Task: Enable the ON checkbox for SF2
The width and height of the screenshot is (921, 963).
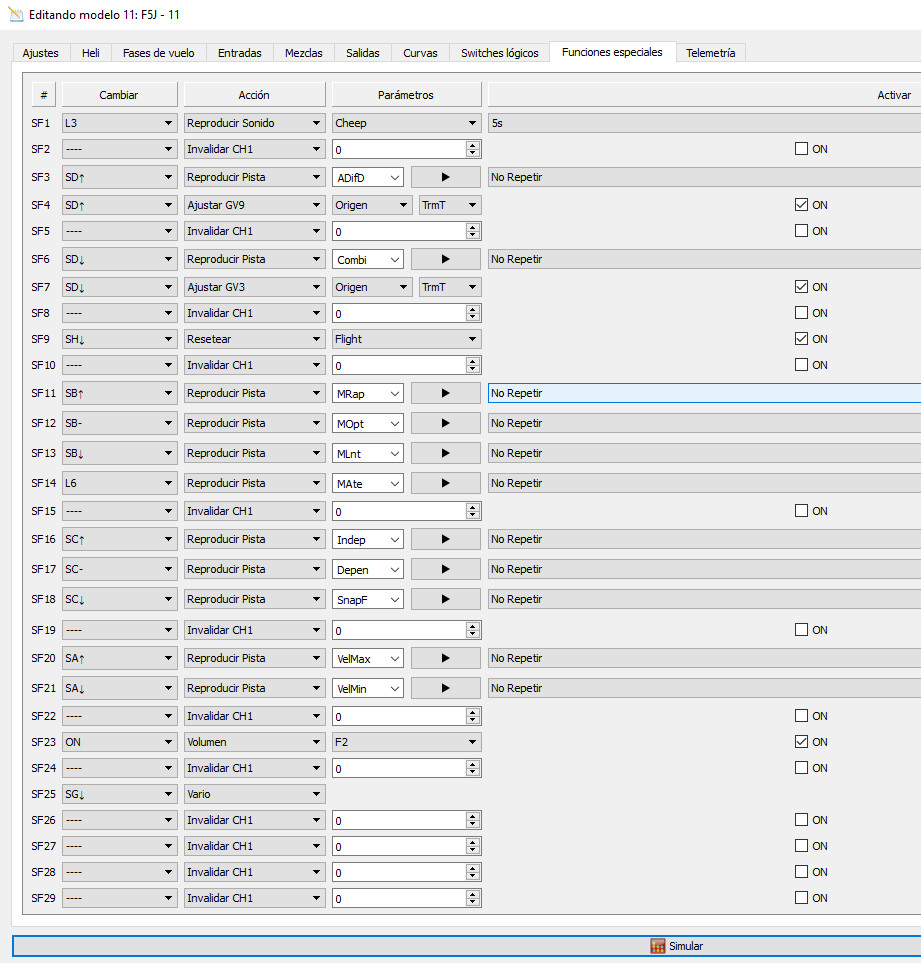Action: 801,149
